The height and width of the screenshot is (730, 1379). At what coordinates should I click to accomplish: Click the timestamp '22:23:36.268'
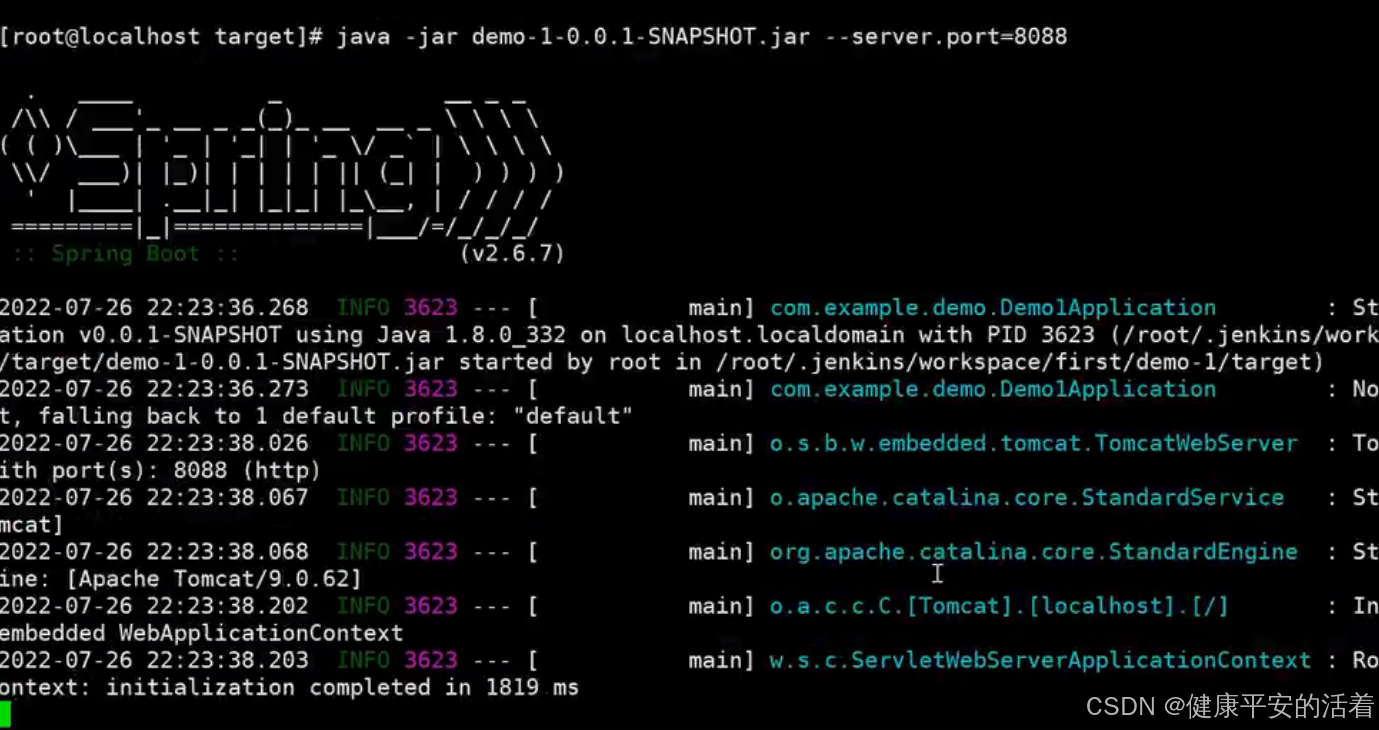228,308
